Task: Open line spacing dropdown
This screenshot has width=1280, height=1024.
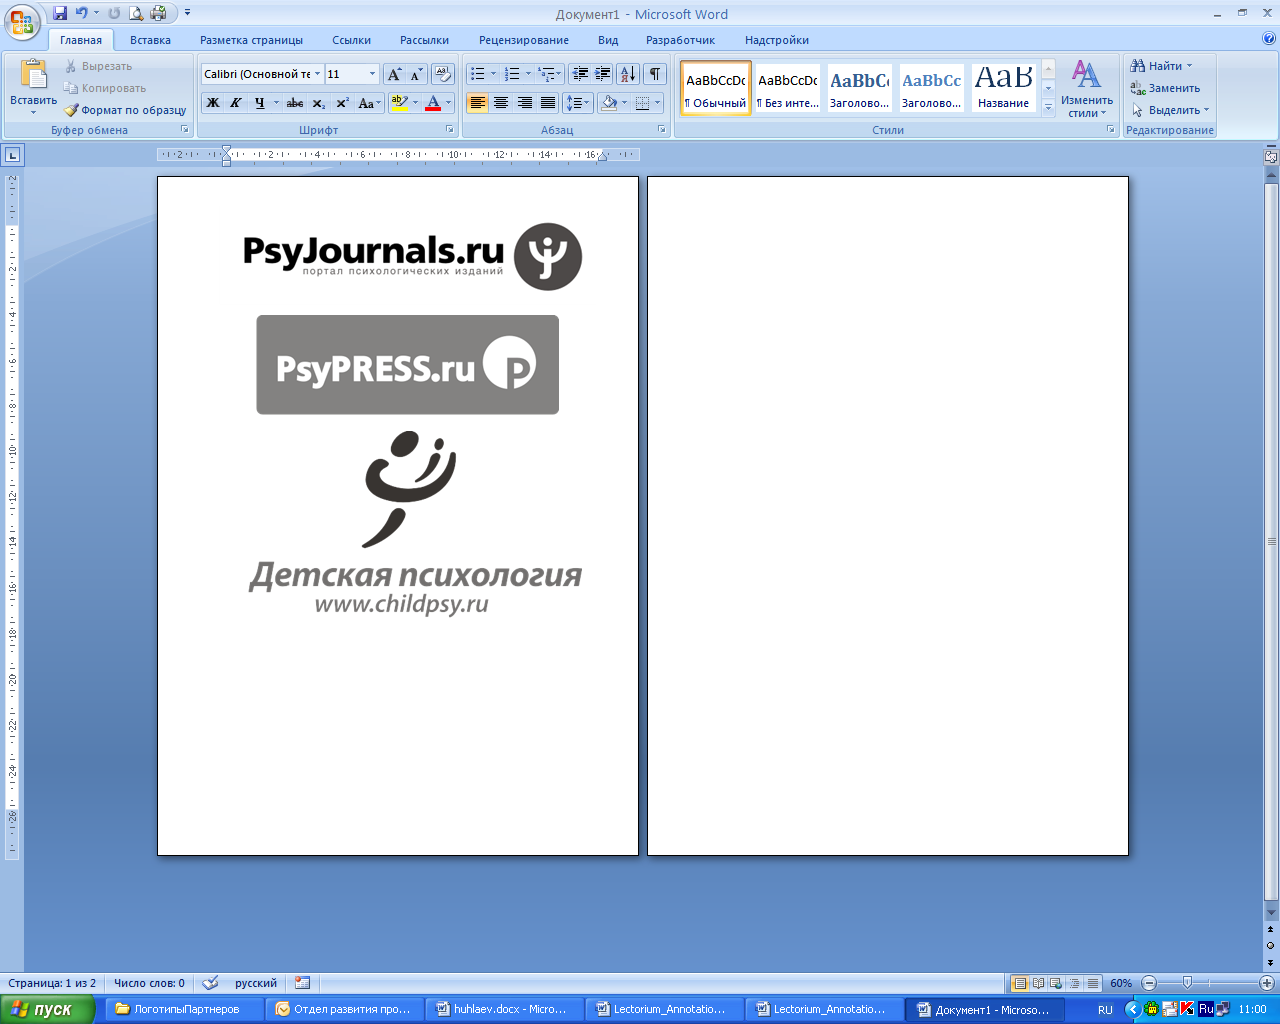Action: [578, 102]
